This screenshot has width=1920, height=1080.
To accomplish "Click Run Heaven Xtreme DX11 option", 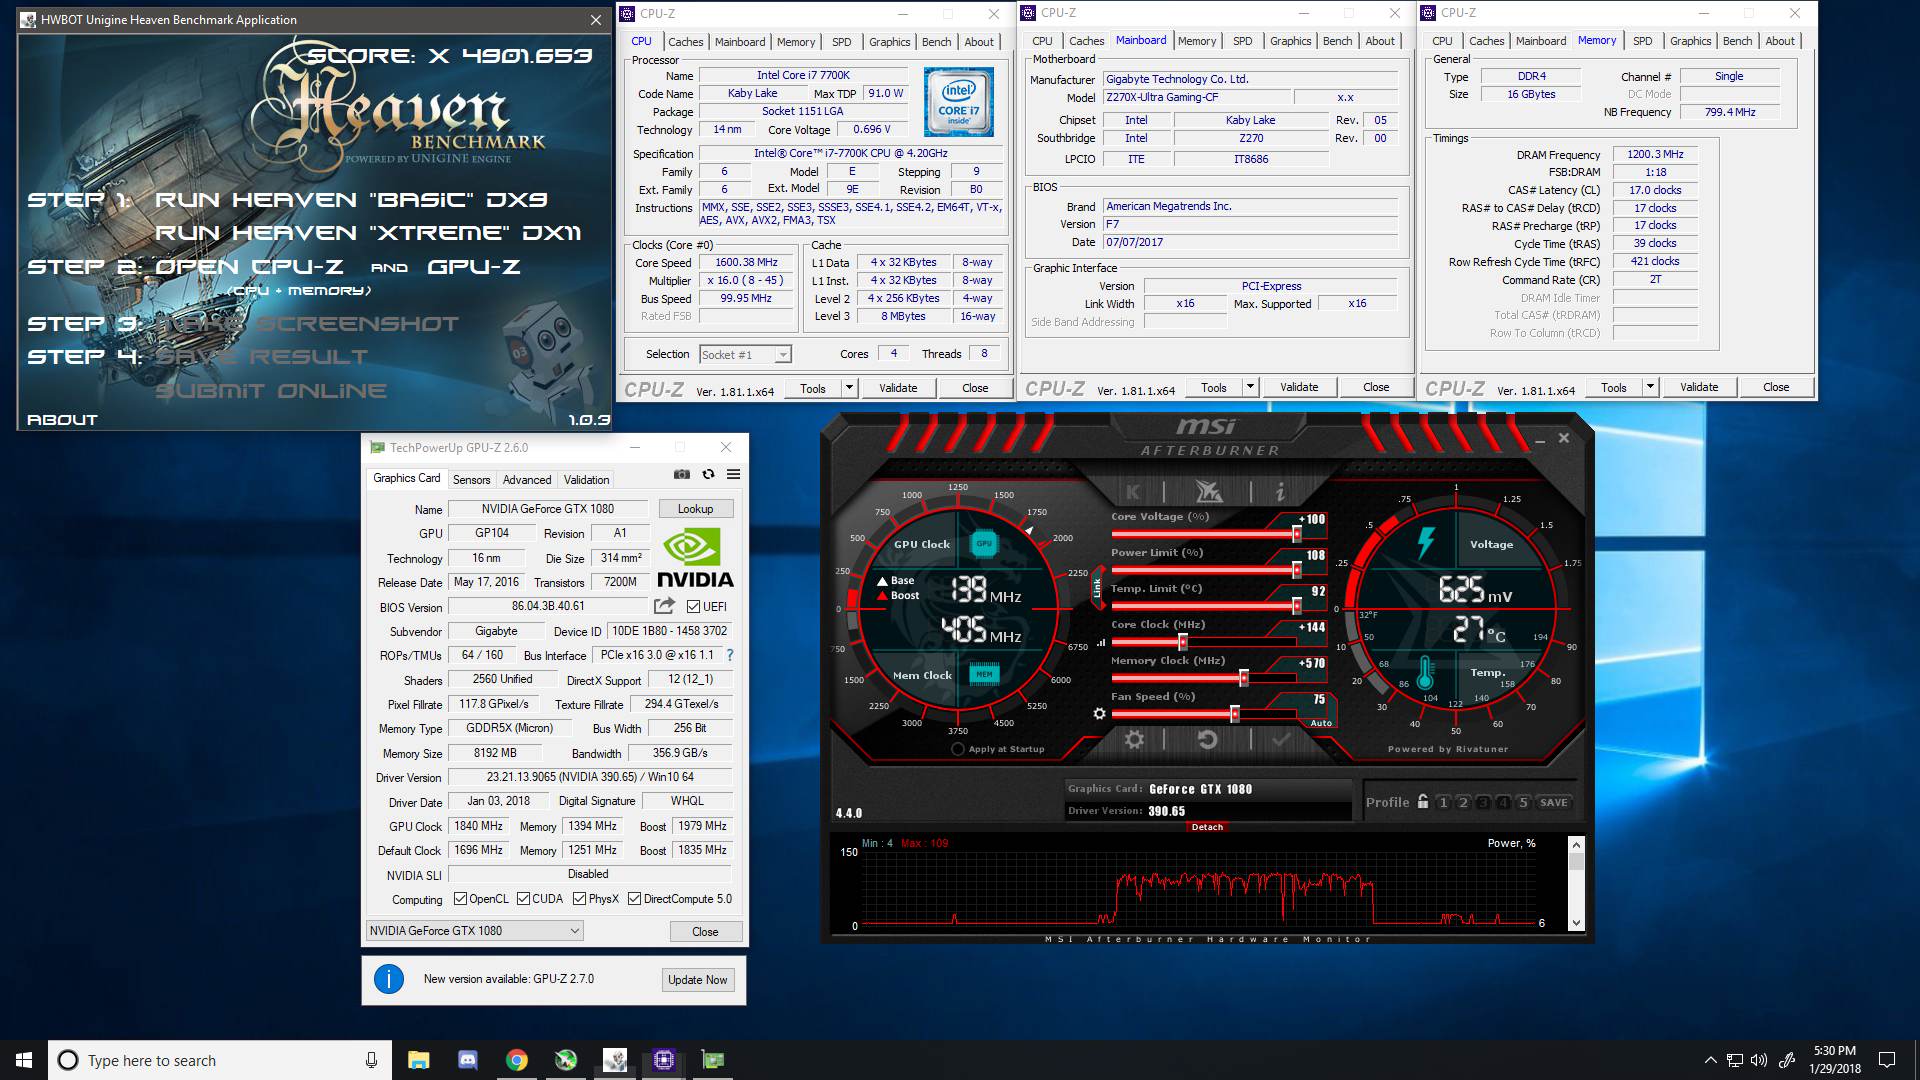I will tap(368, 233).
